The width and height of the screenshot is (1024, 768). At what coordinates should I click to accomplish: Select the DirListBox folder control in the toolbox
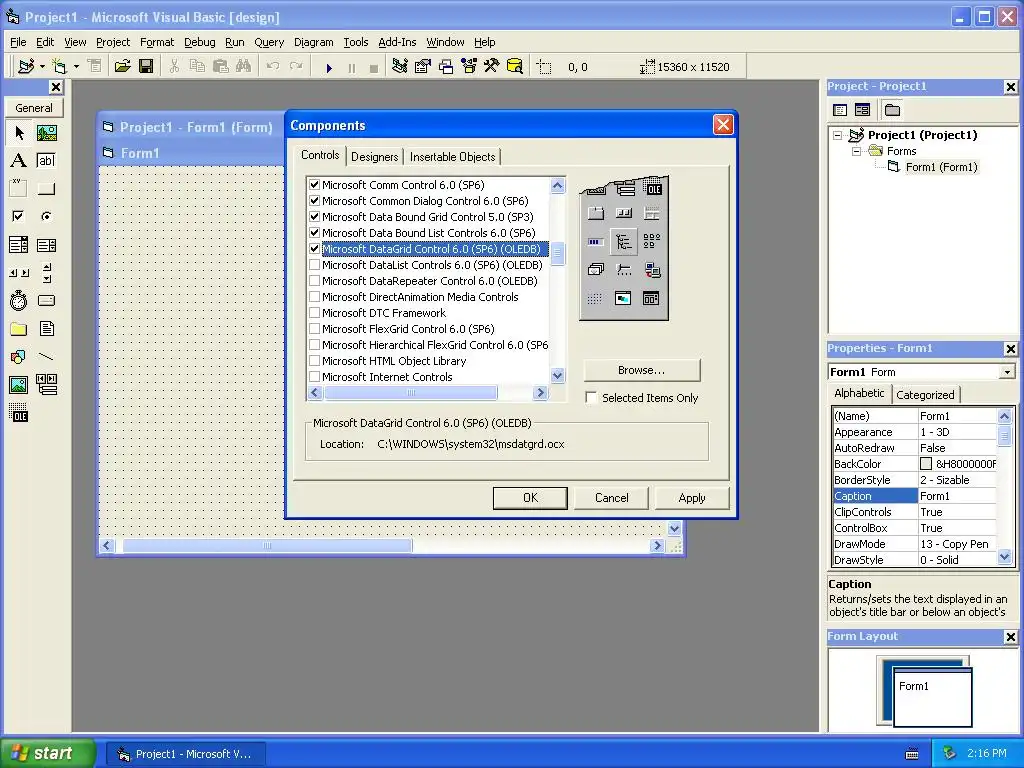(19, 328)
